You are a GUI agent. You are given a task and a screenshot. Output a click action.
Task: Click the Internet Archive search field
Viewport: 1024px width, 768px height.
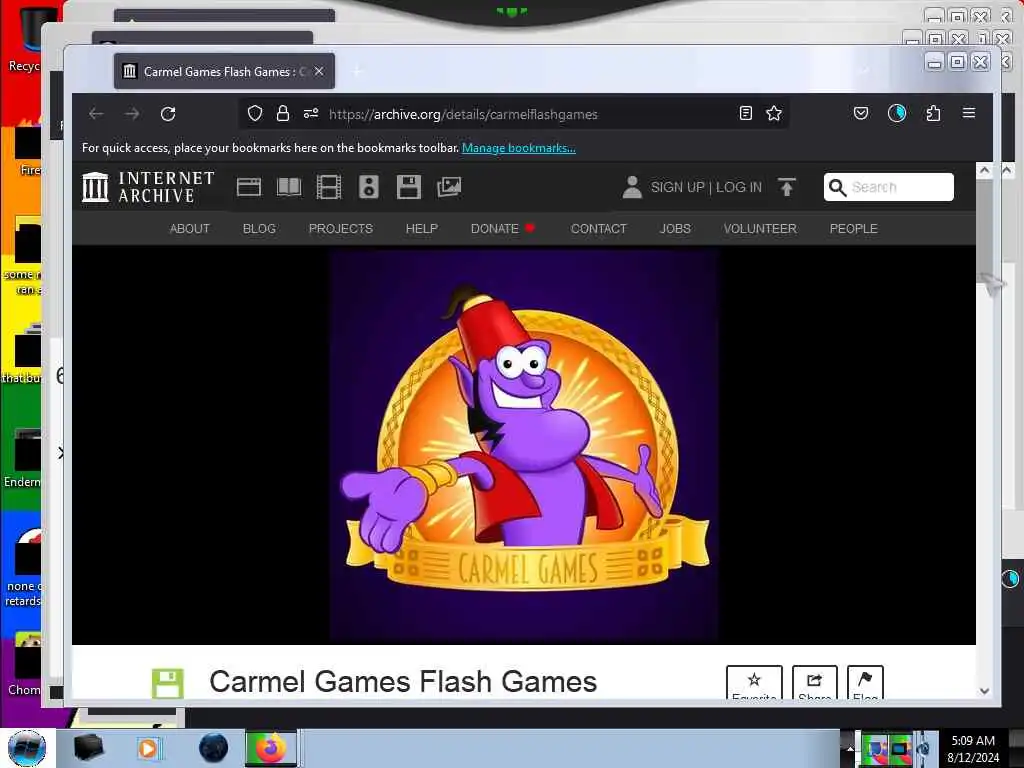tap(888, 187)
